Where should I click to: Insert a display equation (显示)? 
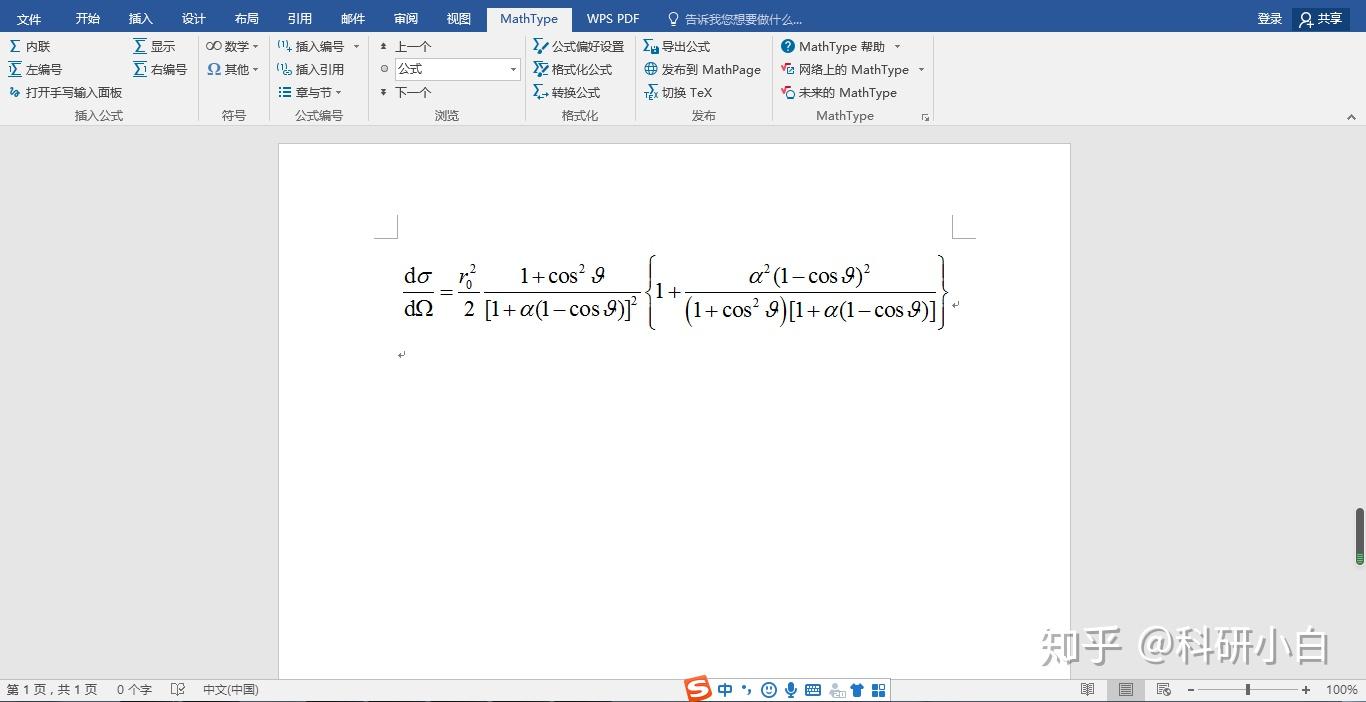coord(154,46)
